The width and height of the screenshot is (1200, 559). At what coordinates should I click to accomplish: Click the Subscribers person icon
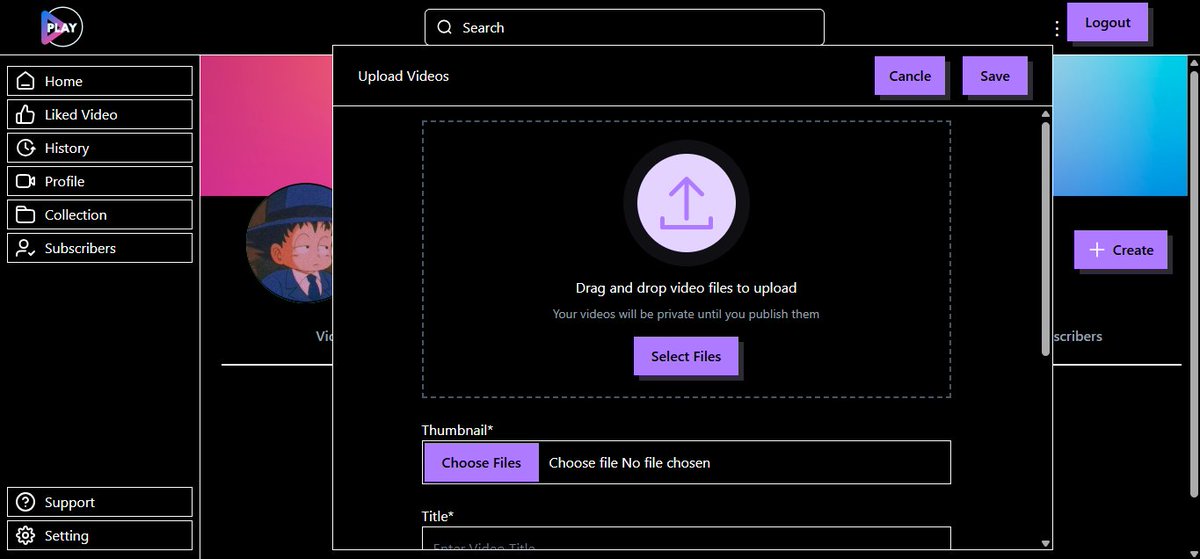coord(26,248)
